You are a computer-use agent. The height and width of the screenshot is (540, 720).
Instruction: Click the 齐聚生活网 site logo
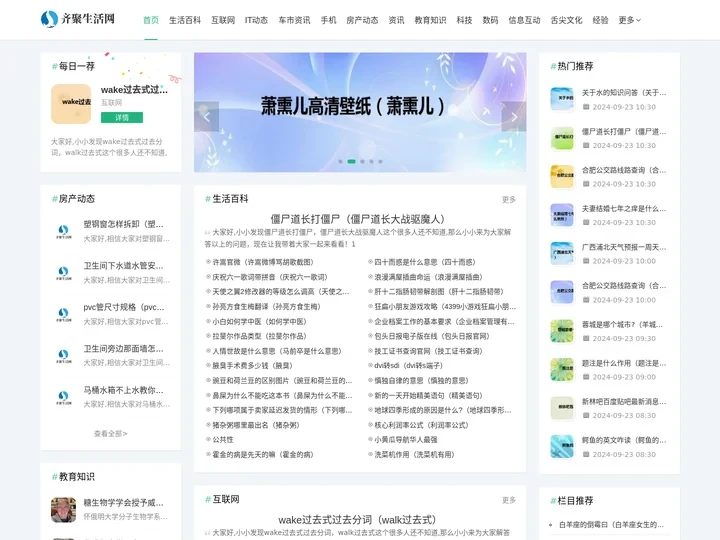(x=78, y=19)
